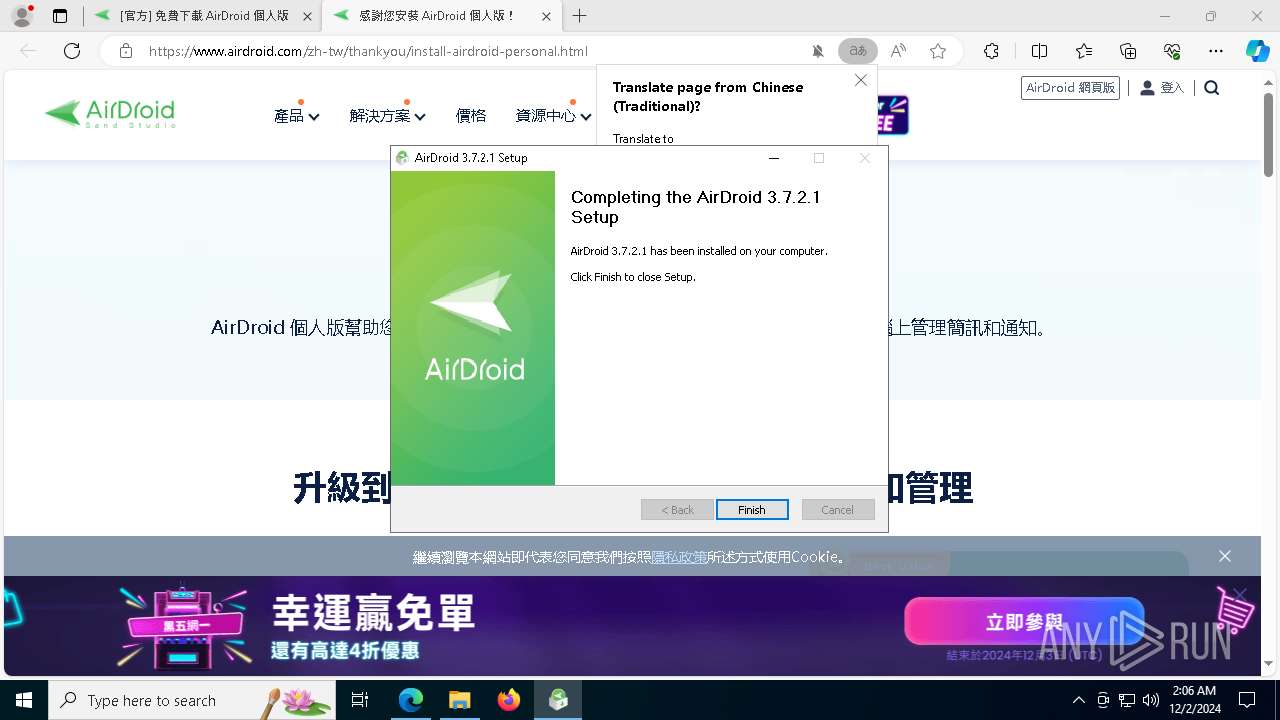Open a new browser tab

click(x=580, y=16)
